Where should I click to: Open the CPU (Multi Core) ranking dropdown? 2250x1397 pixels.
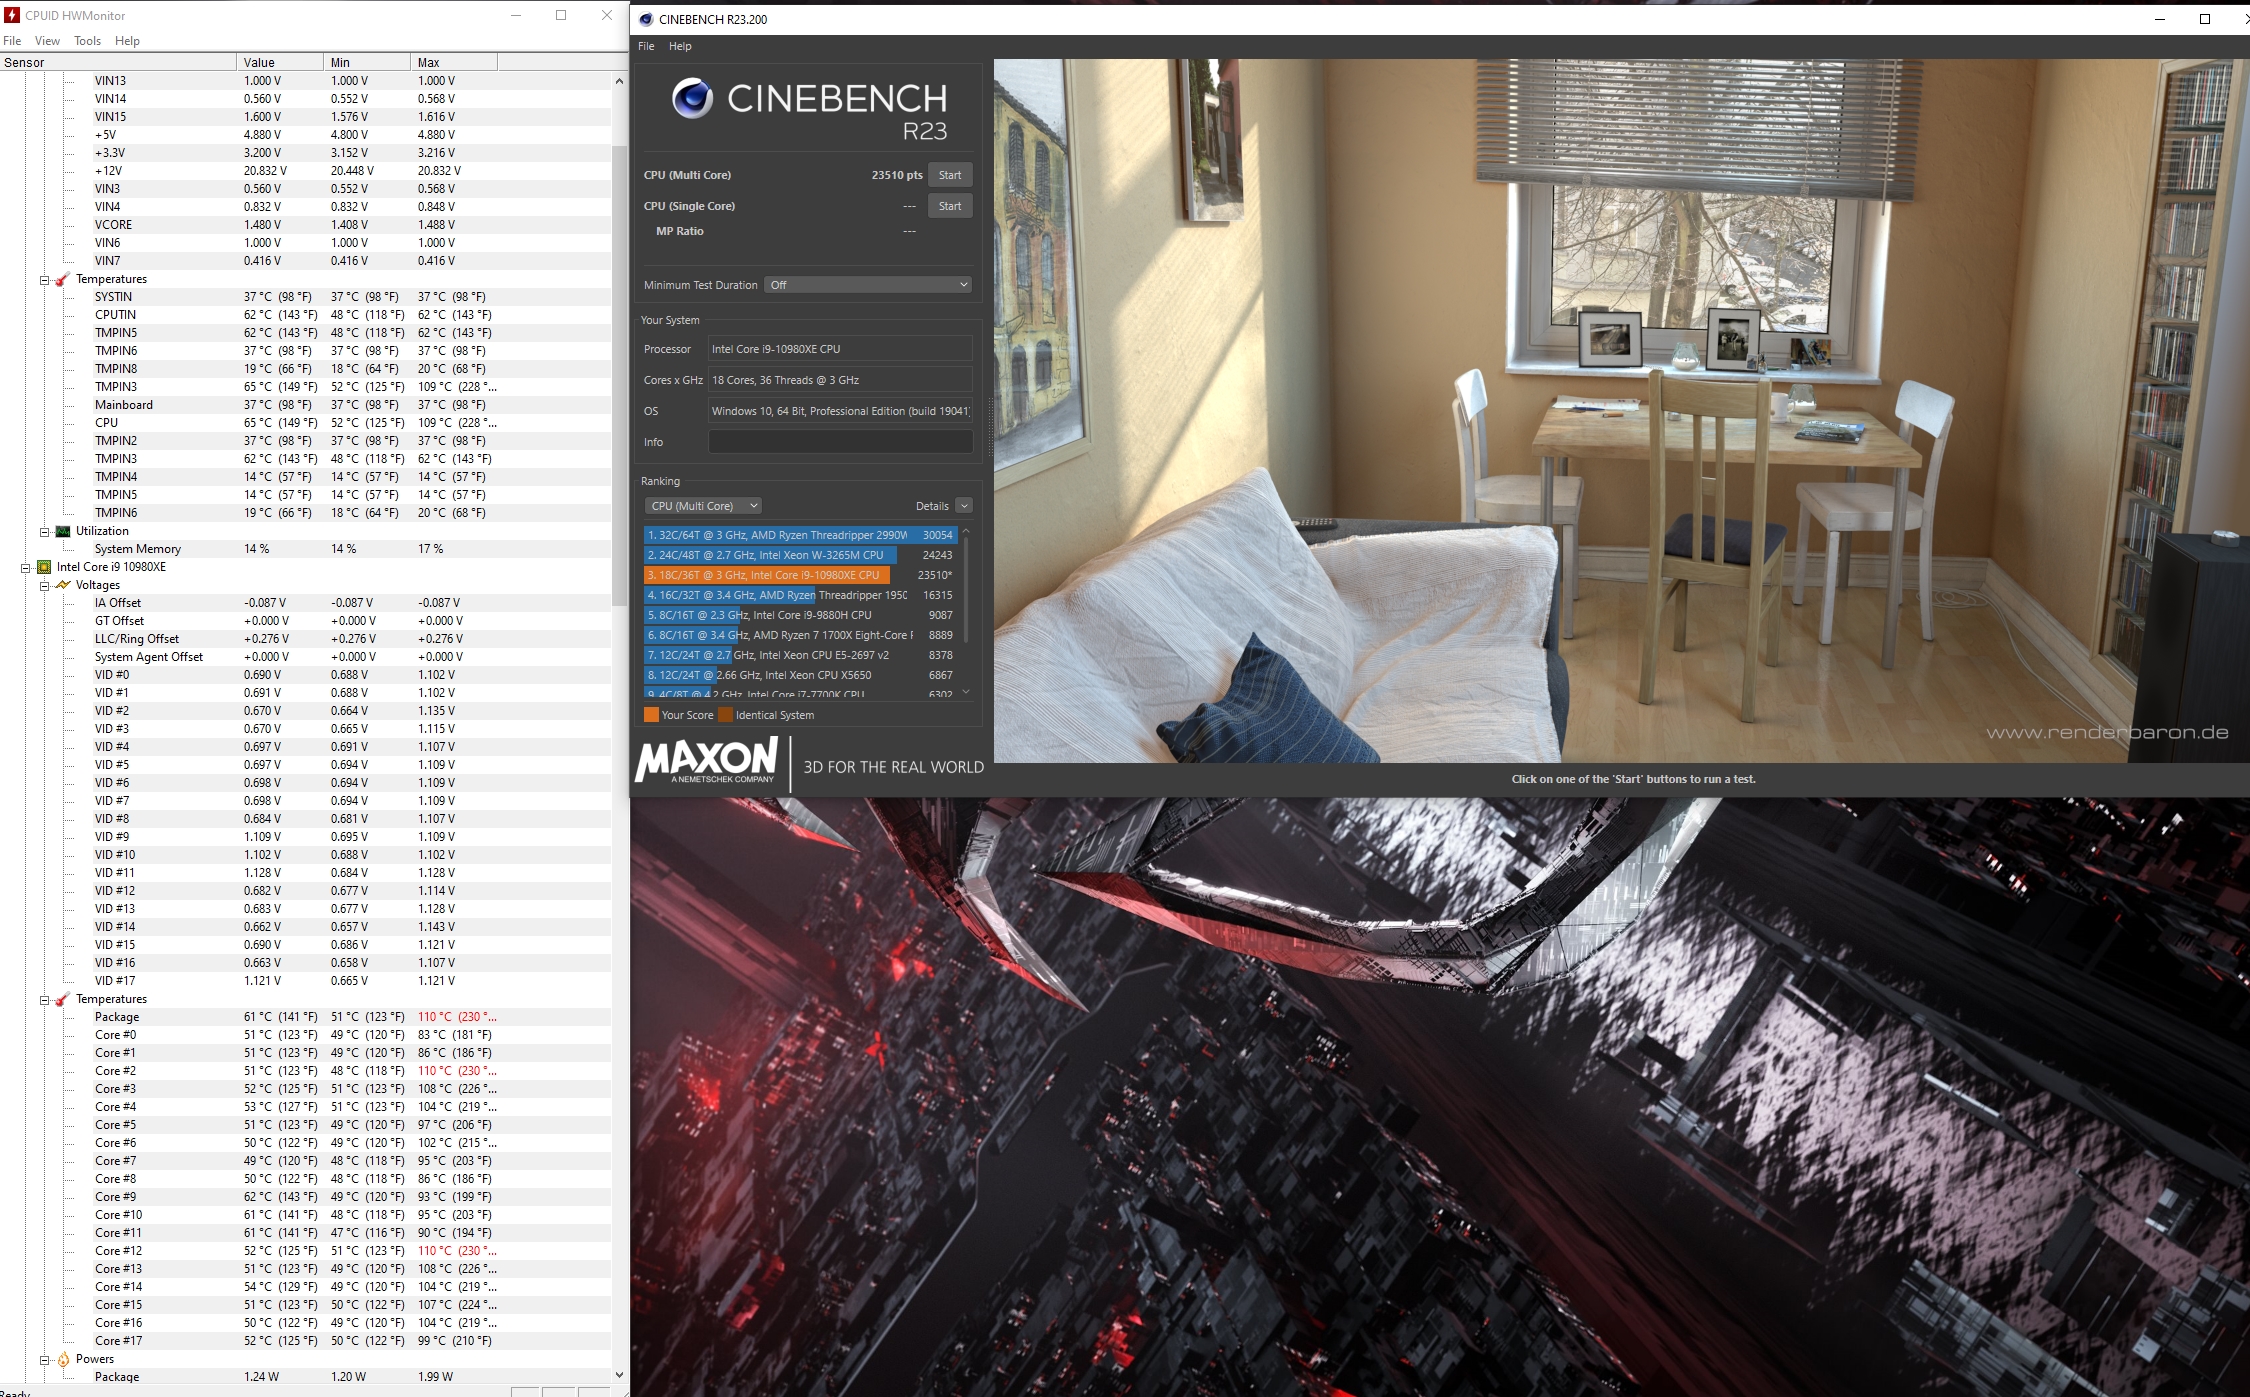703,506
